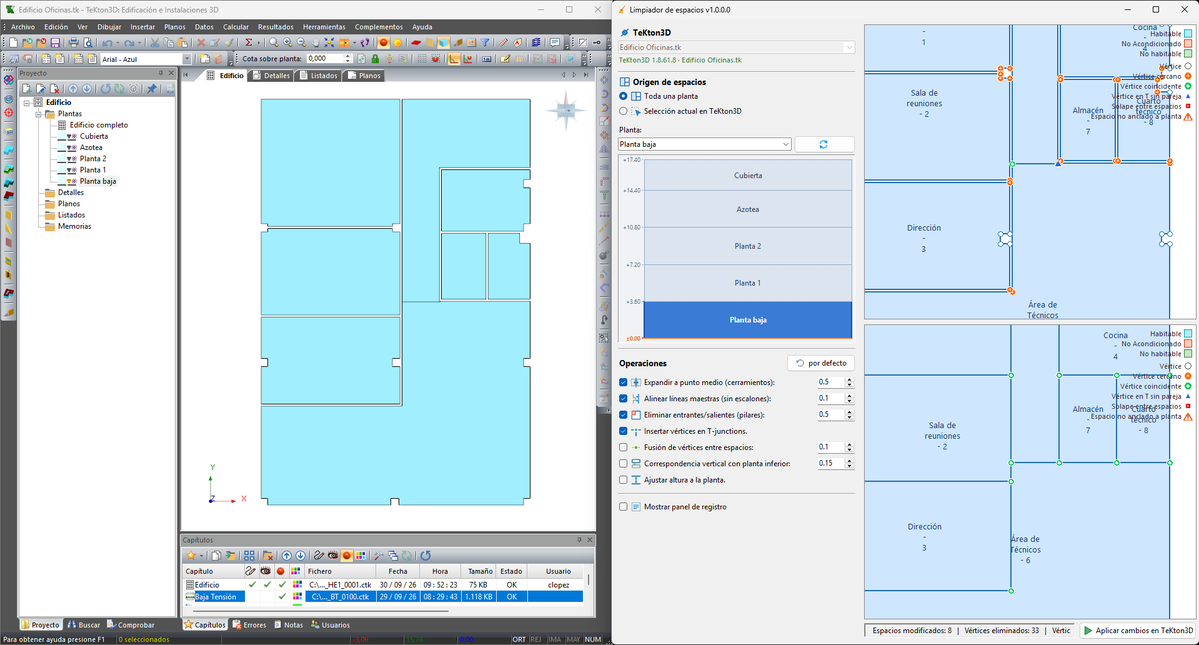Save the project with the purple floppy icon
The height and width of the screenshot is (645, 1199).
55,43
